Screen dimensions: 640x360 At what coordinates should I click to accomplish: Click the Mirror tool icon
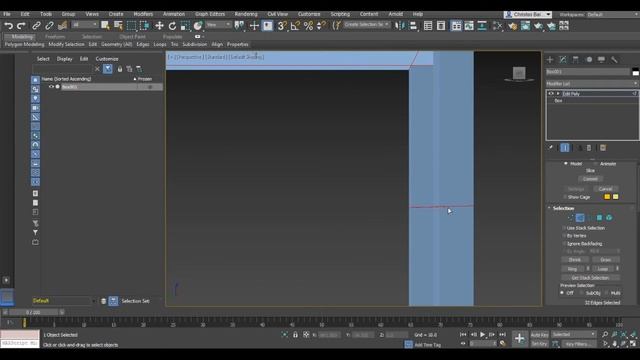coord(399,26)
